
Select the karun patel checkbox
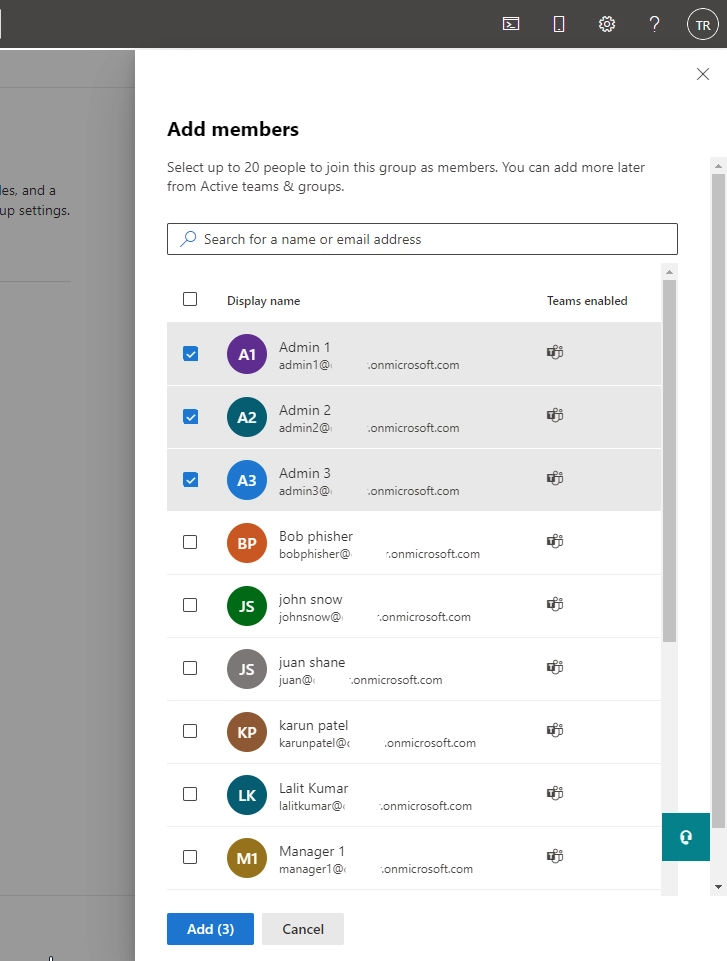tap(190, 731)
